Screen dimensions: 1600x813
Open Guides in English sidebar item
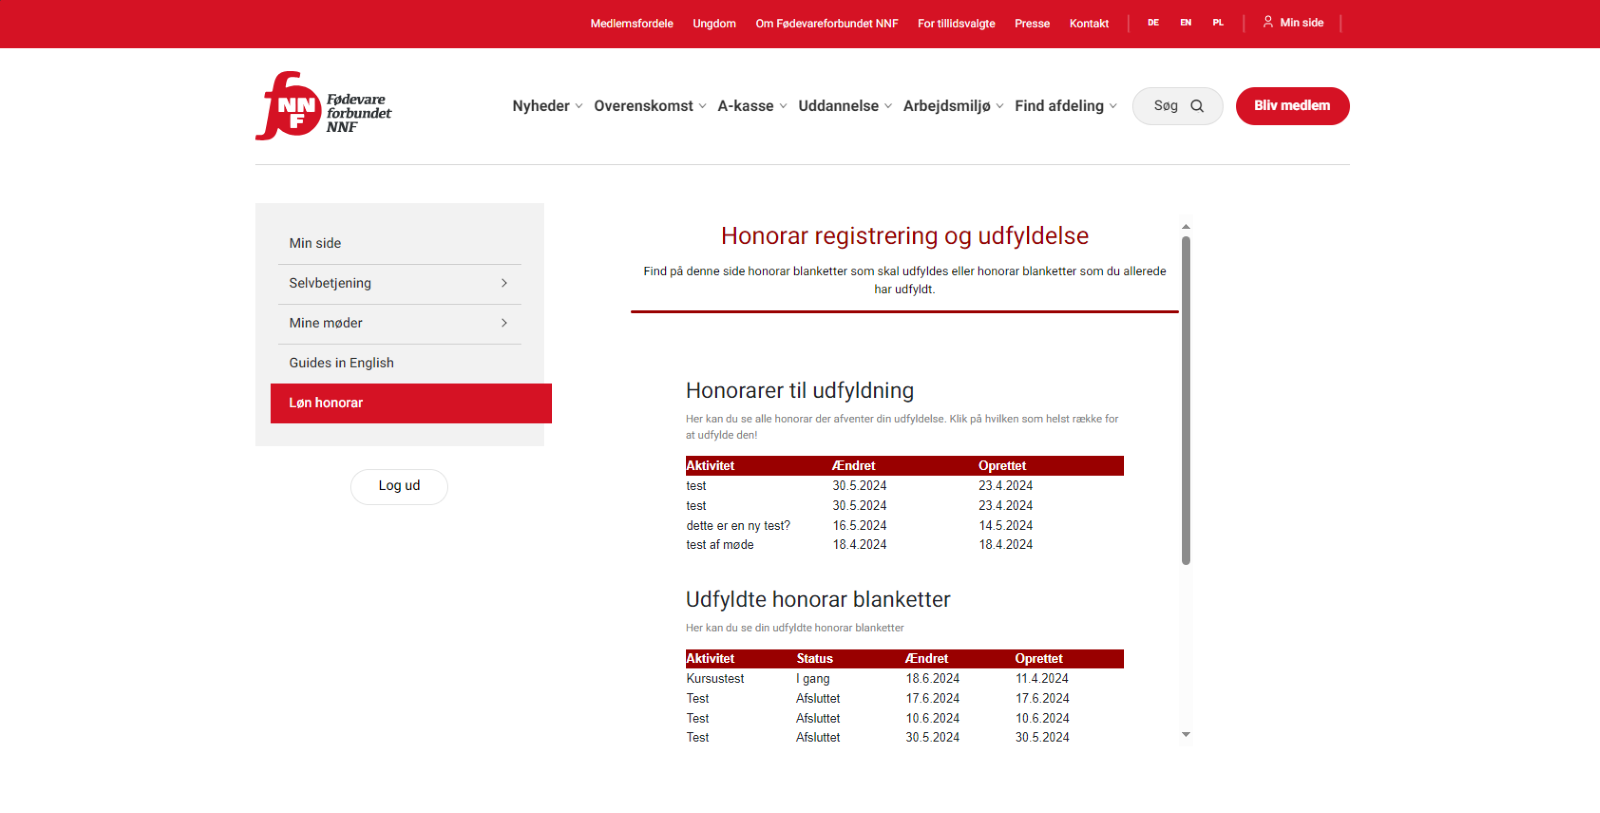341,363
